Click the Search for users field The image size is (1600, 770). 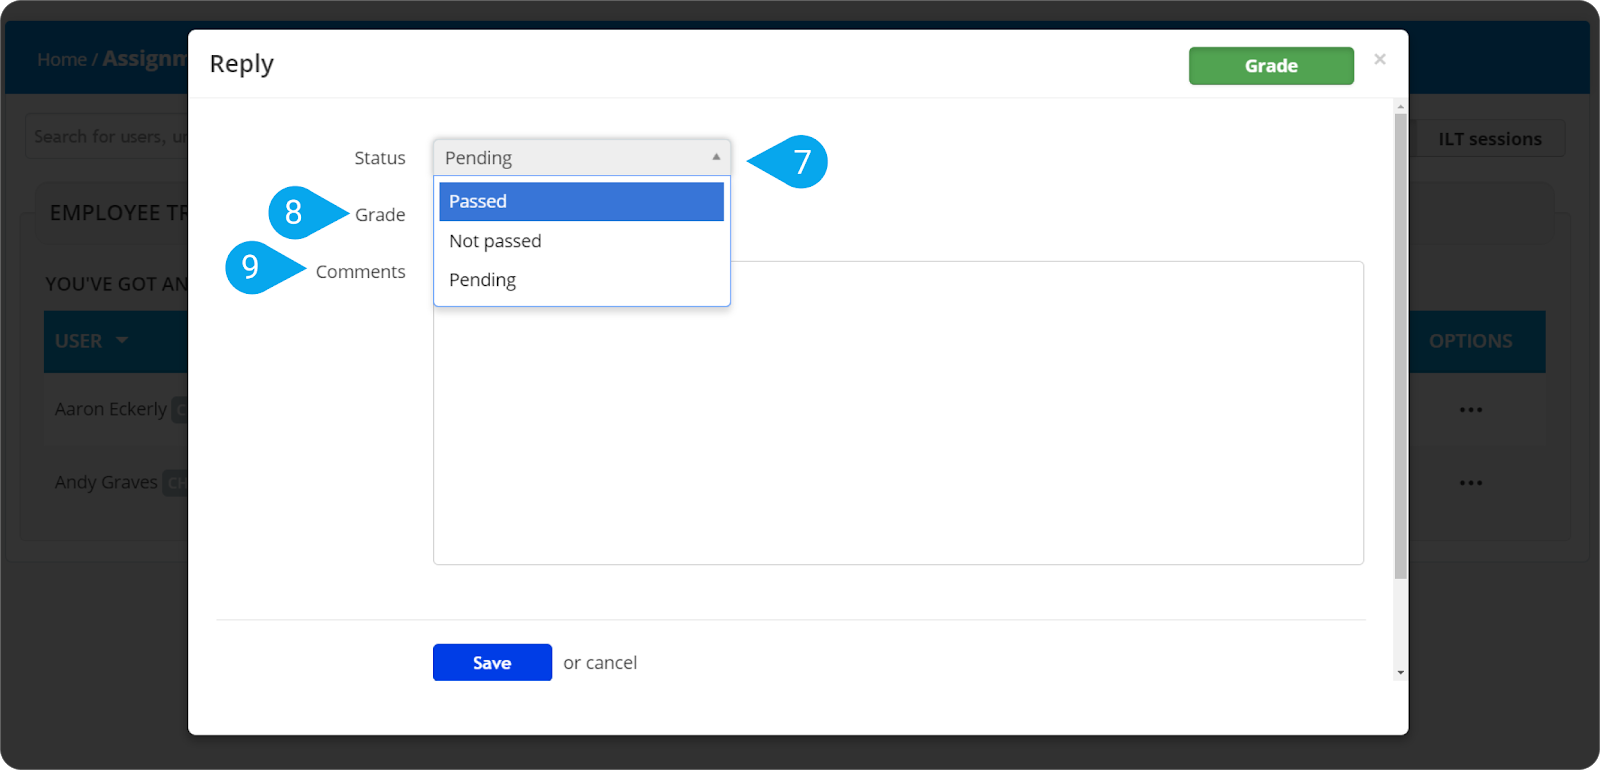(108, 137)
